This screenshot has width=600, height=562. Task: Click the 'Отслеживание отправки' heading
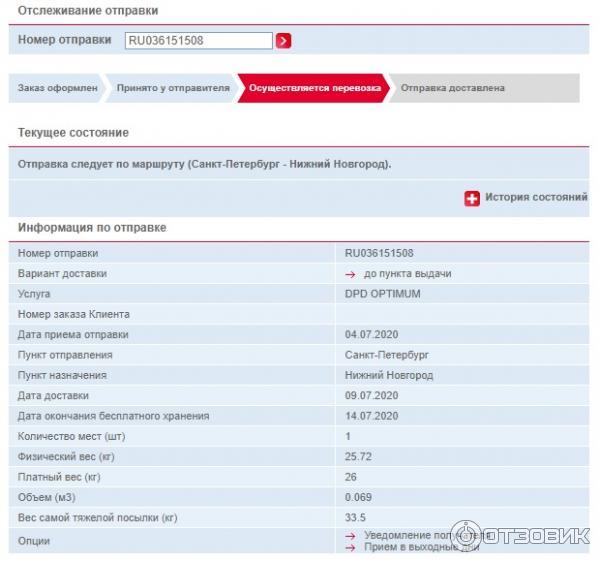(88, 11)
